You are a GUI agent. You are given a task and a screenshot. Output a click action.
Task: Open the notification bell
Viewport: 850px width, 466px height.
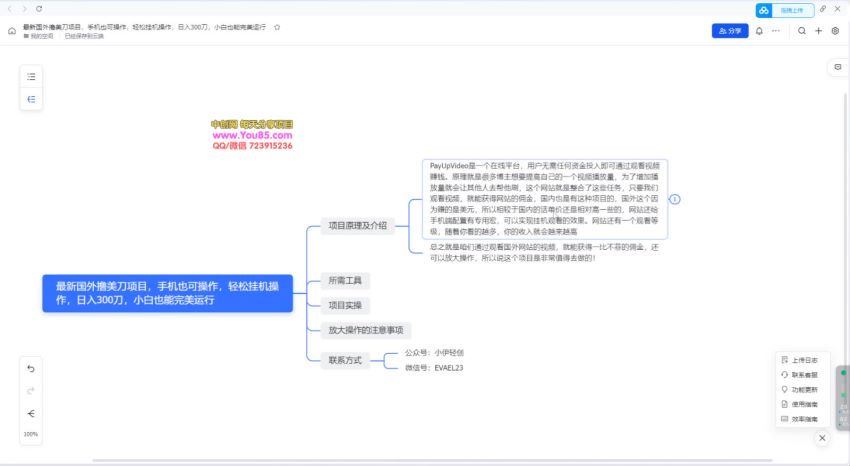[759, 31]
